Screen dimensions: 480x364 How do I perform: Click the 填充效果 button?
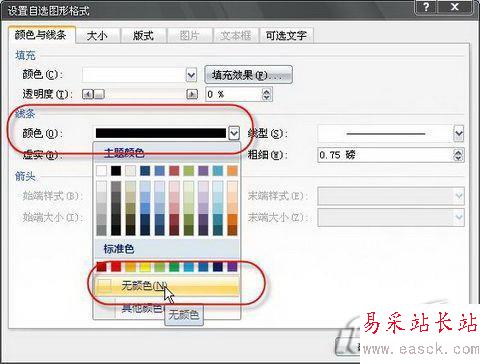248,75
